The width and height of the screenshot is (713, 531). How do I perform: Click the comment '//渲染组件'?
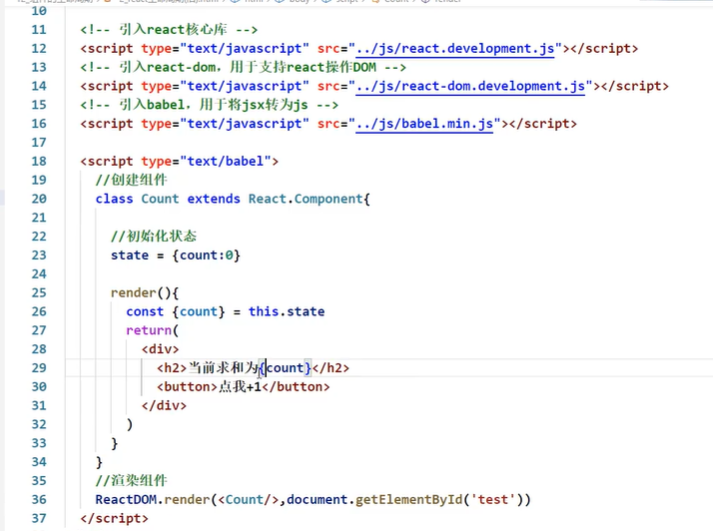tap(131, 481)
